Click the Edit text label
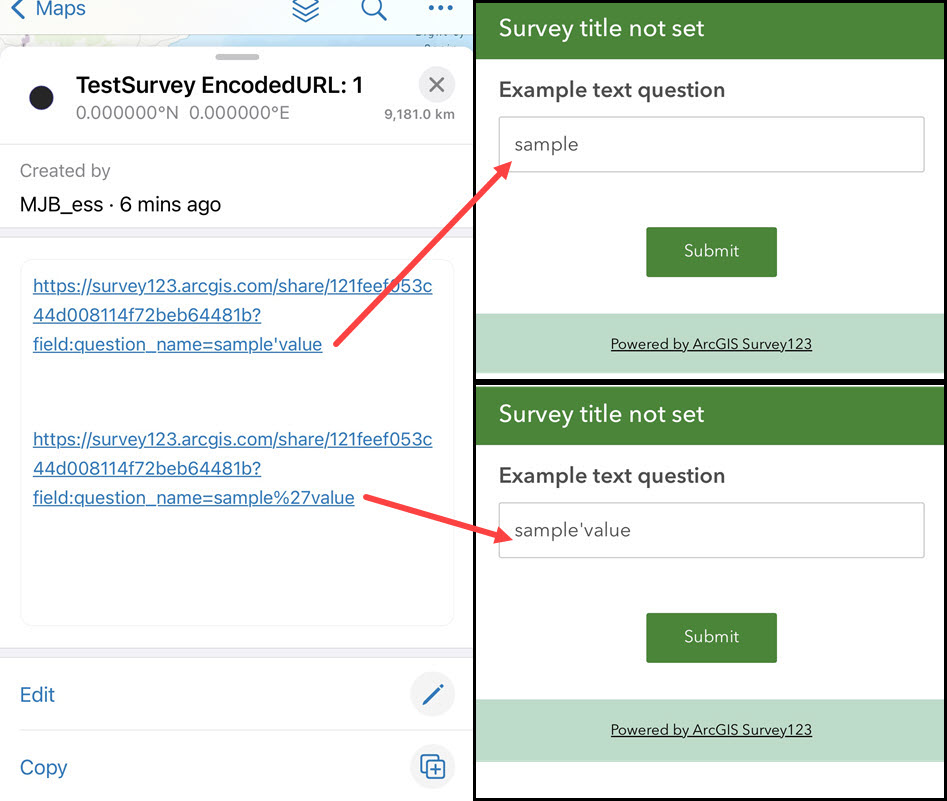Screen dimensions: 947x801 click(37, 694)
